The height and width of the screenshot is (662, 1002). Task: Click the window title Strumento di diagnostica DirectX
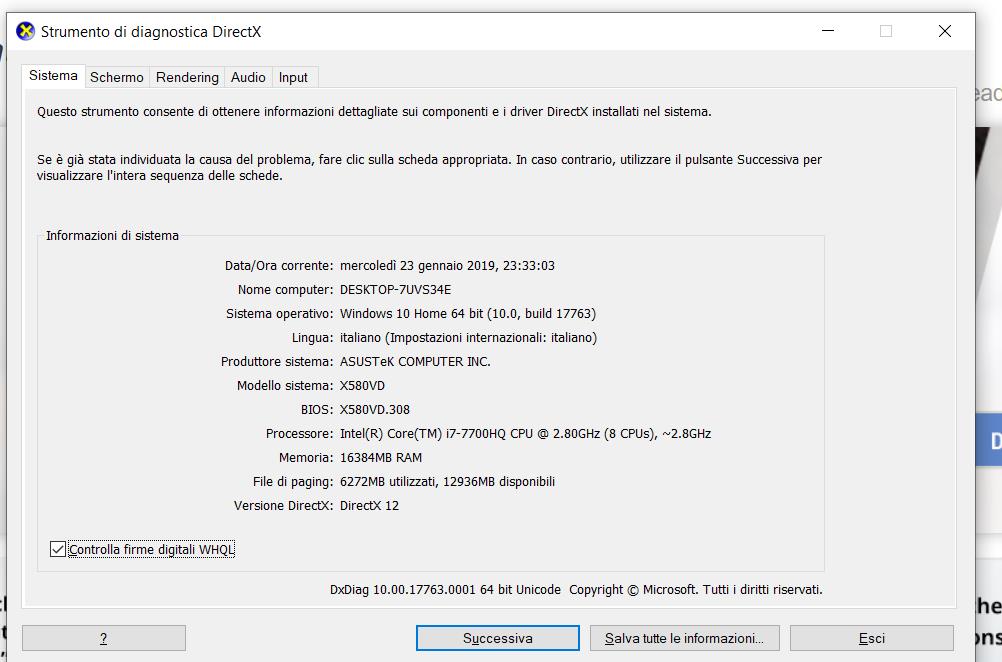tap(151, 31)
